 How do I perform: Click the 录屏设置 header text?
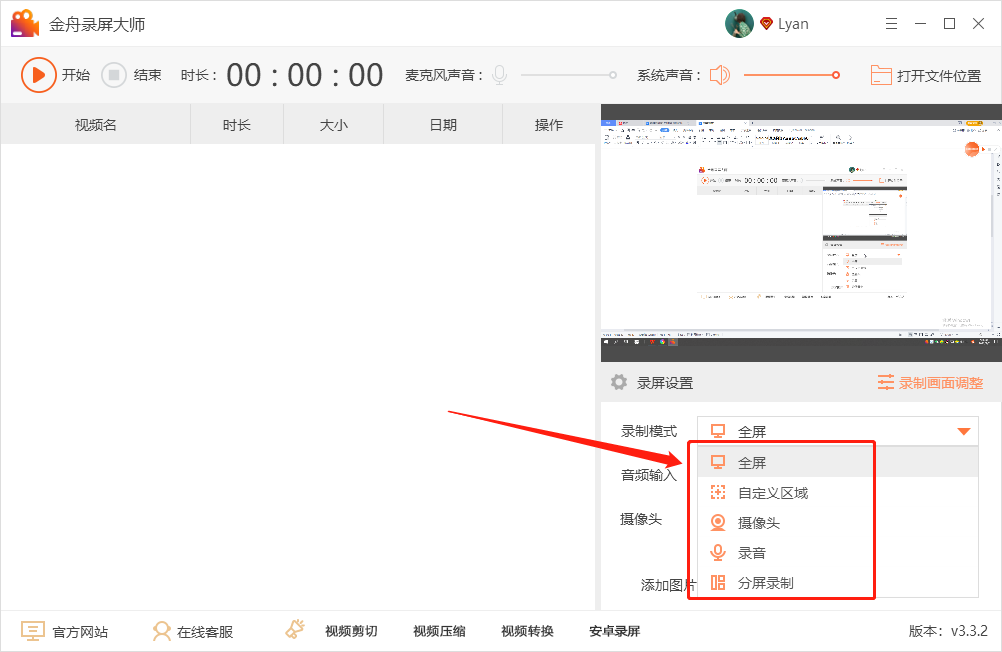665,383
